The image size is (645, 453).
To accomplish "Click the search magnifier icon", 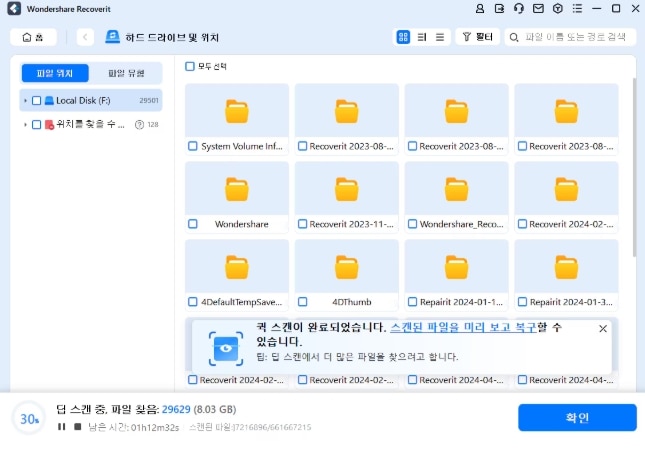I will point(514,37).
